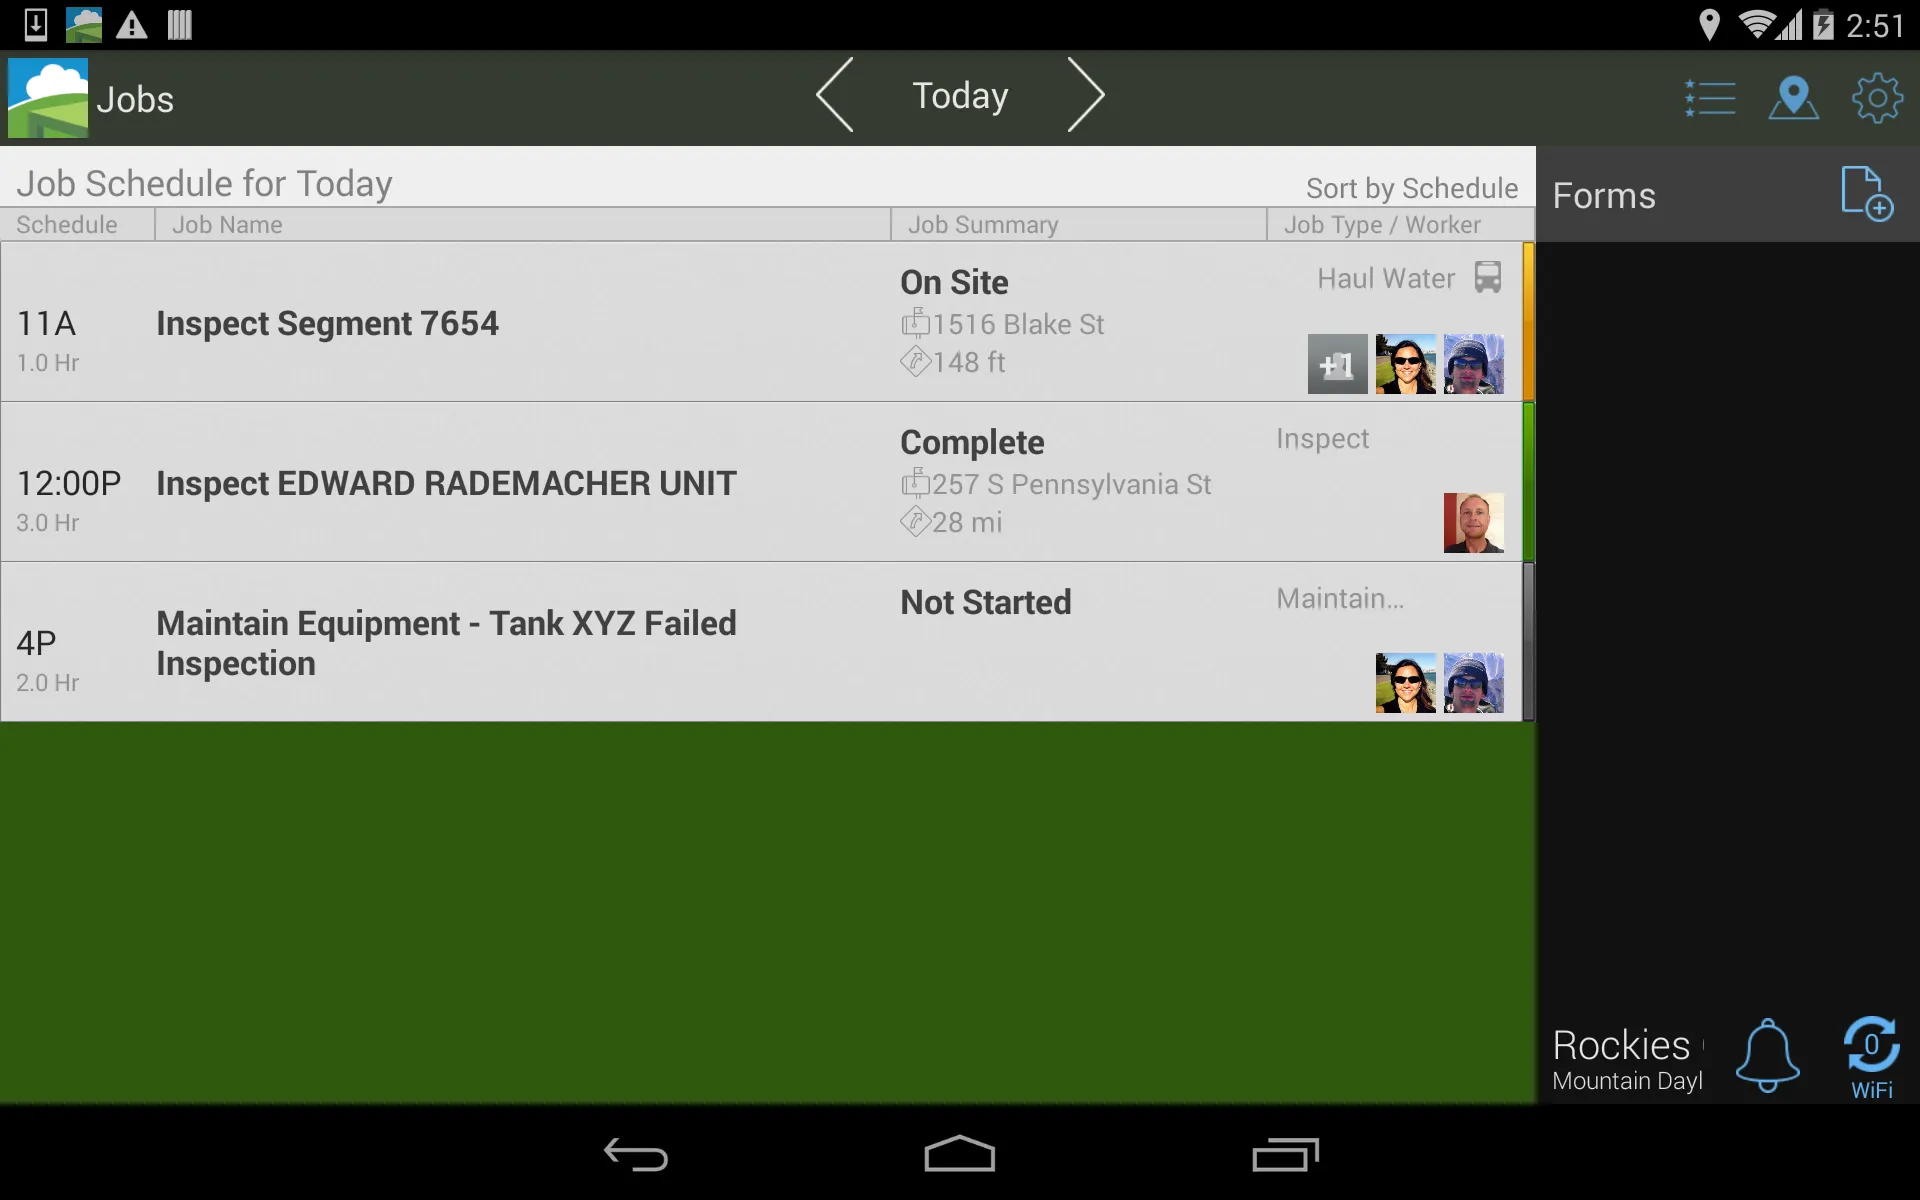Open the Maintain Equipment Tank XYZ job

click(446, 643)
